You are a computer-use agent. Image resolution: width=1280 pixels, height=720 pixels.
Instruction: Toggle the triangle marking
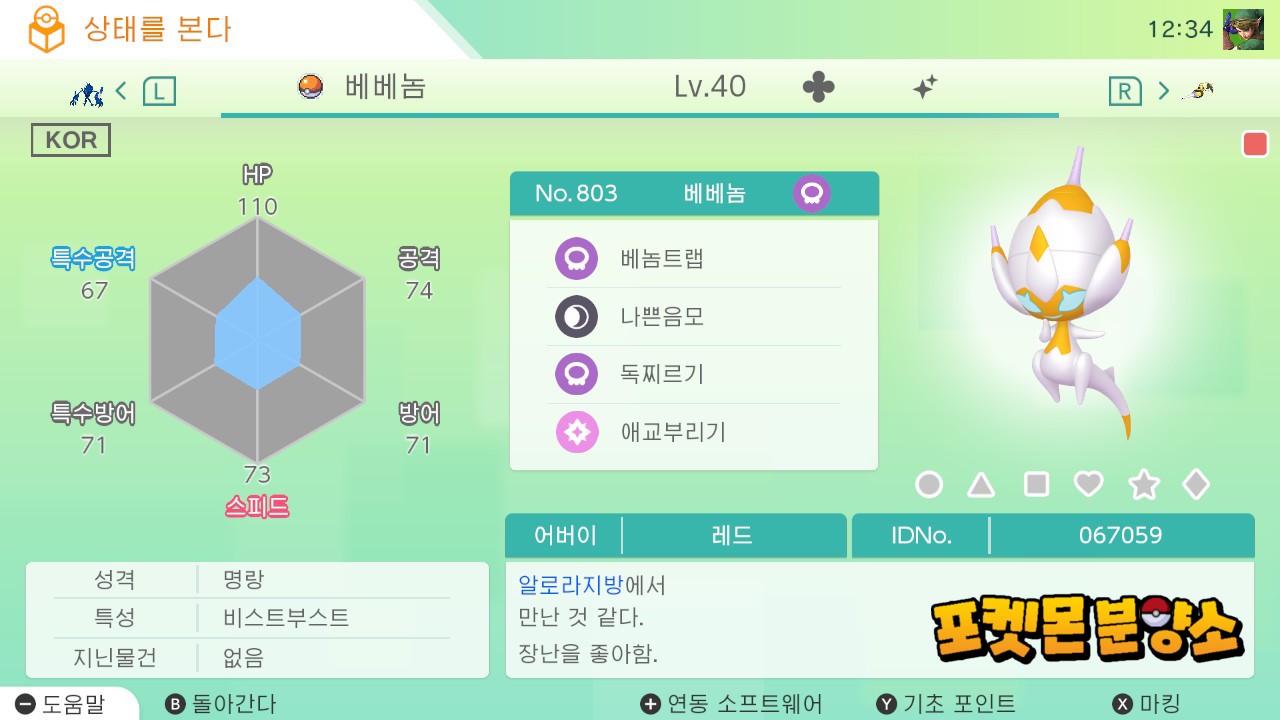(982, 485)
